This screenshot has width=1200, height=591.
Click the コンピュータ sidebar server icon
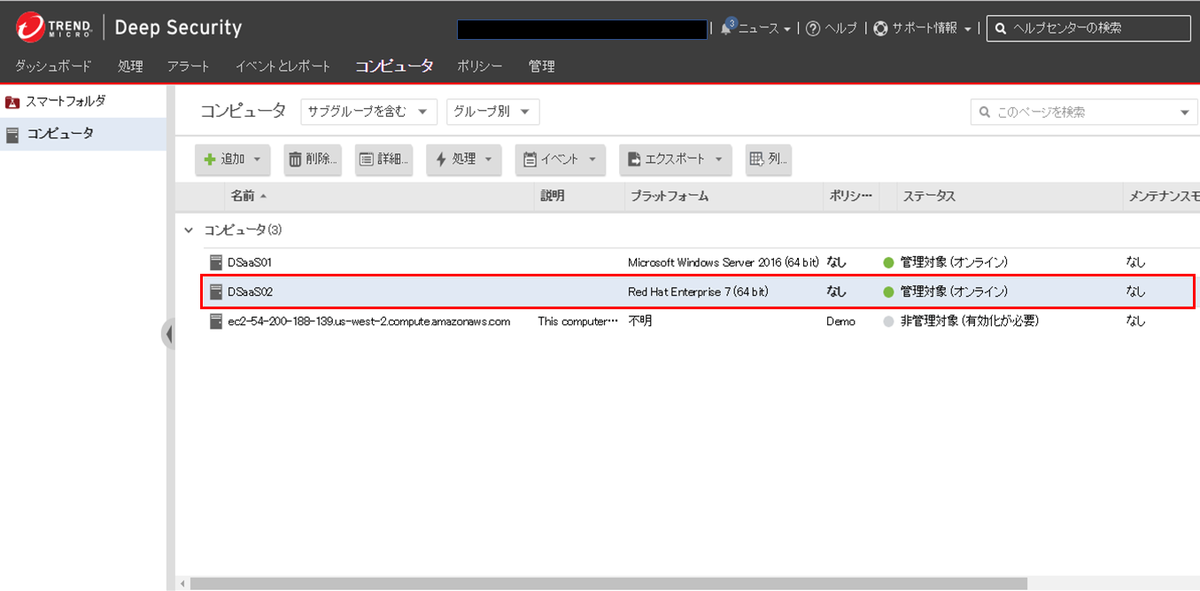coord(12,134)
